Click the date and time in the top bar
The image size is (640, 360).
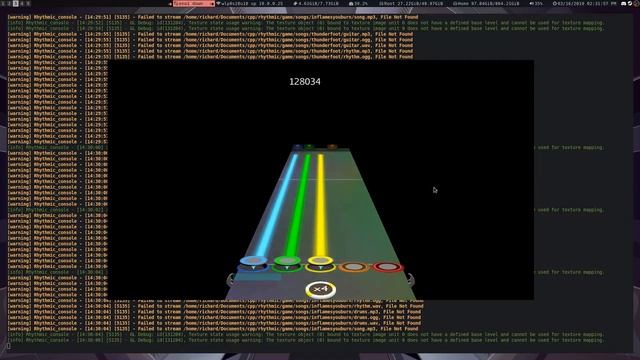[584, 3]
